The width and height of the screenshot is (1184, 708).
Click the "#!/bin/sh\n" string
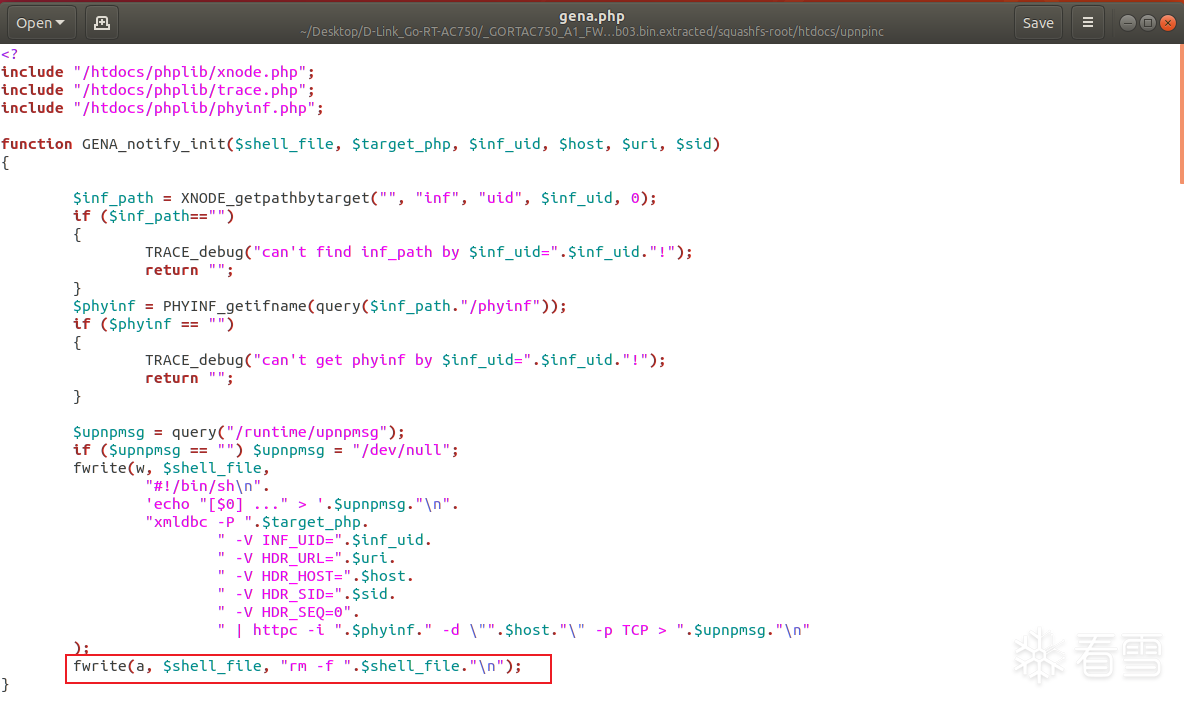[x=203, y=486]
